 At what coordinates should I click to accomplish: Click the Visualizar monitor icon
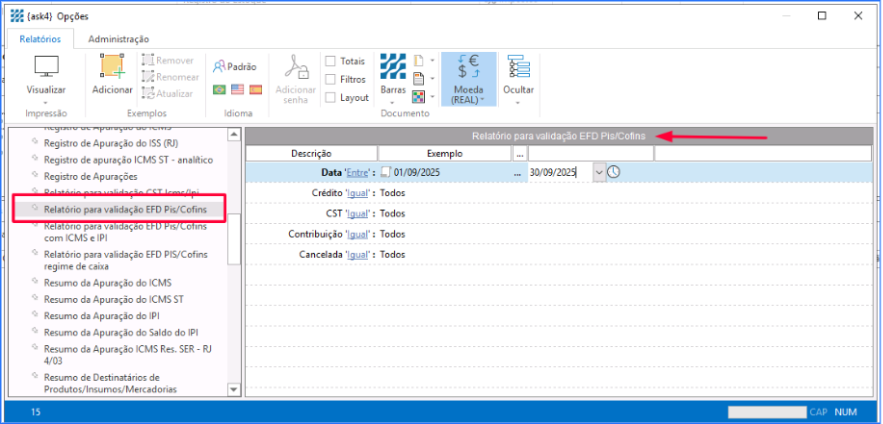point(46,68)
